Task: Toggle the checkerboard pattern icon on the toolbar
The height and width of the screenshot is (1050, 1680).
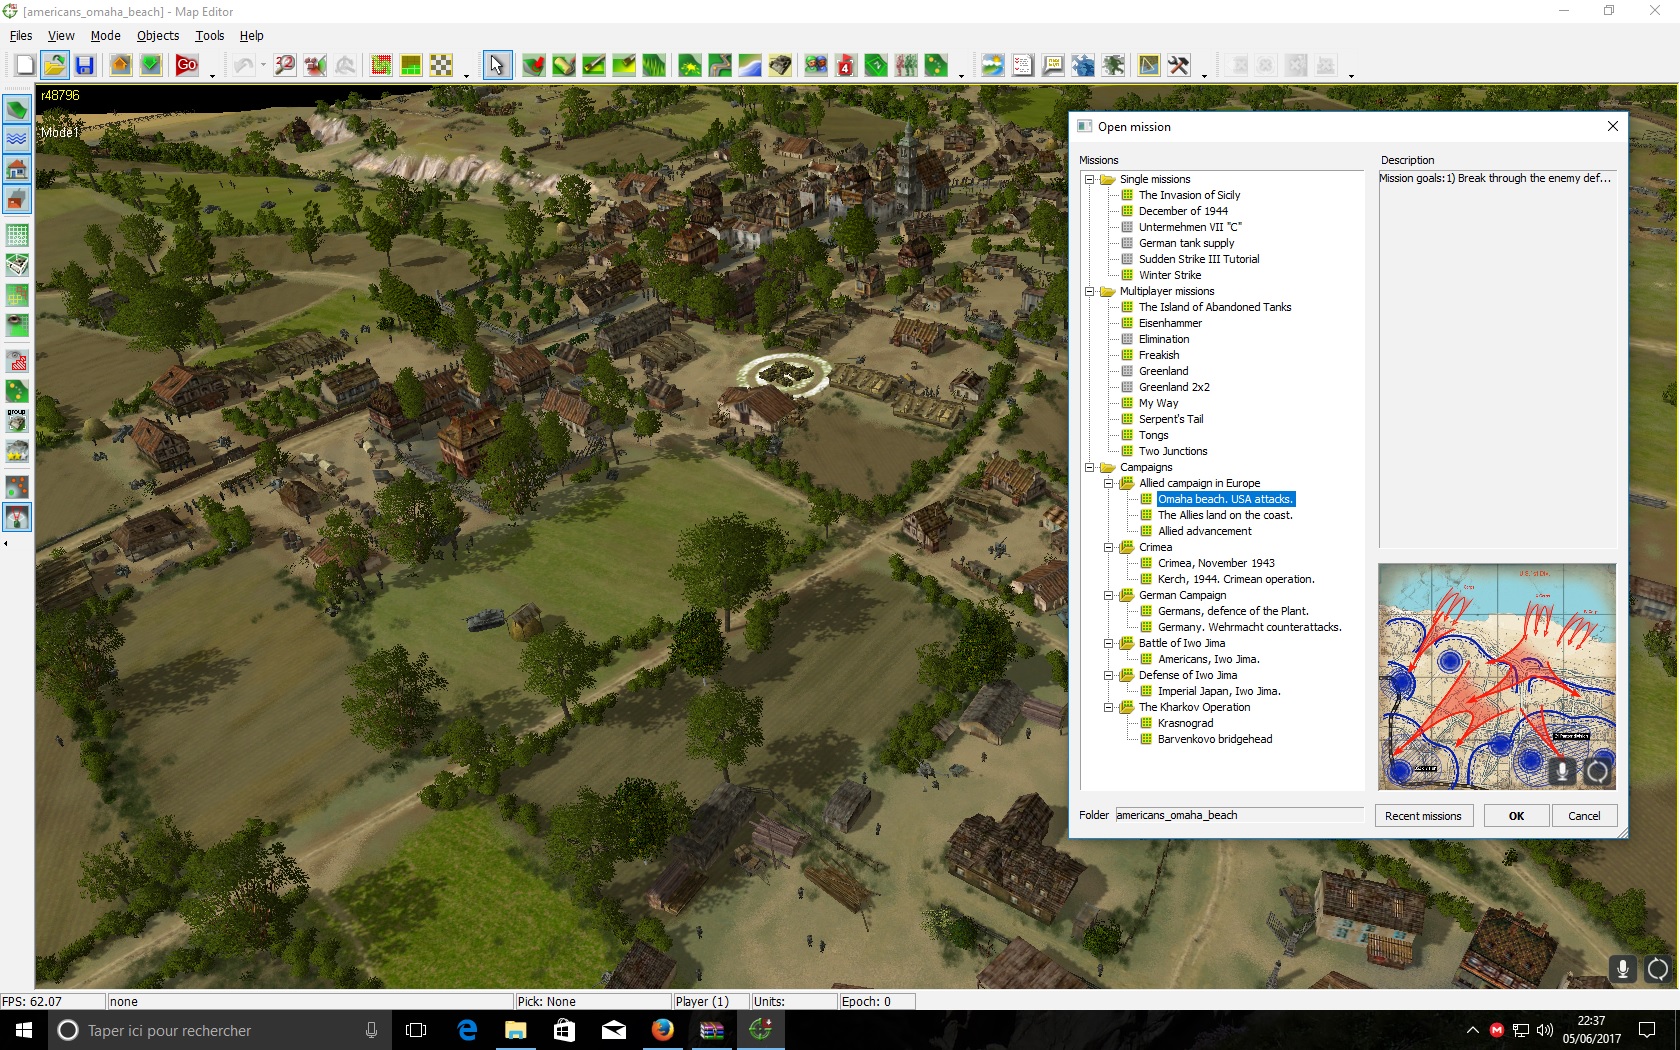Action: [443, 65]
